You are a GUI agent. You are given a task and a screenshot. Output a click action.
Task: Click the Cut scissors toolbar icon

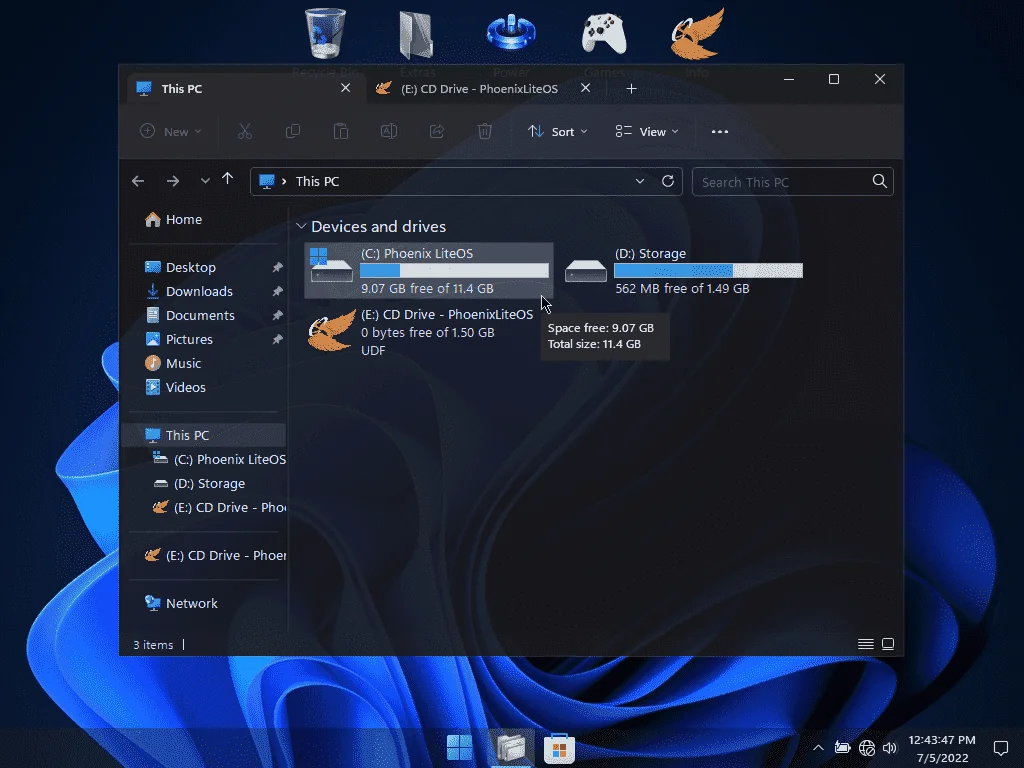245,131
